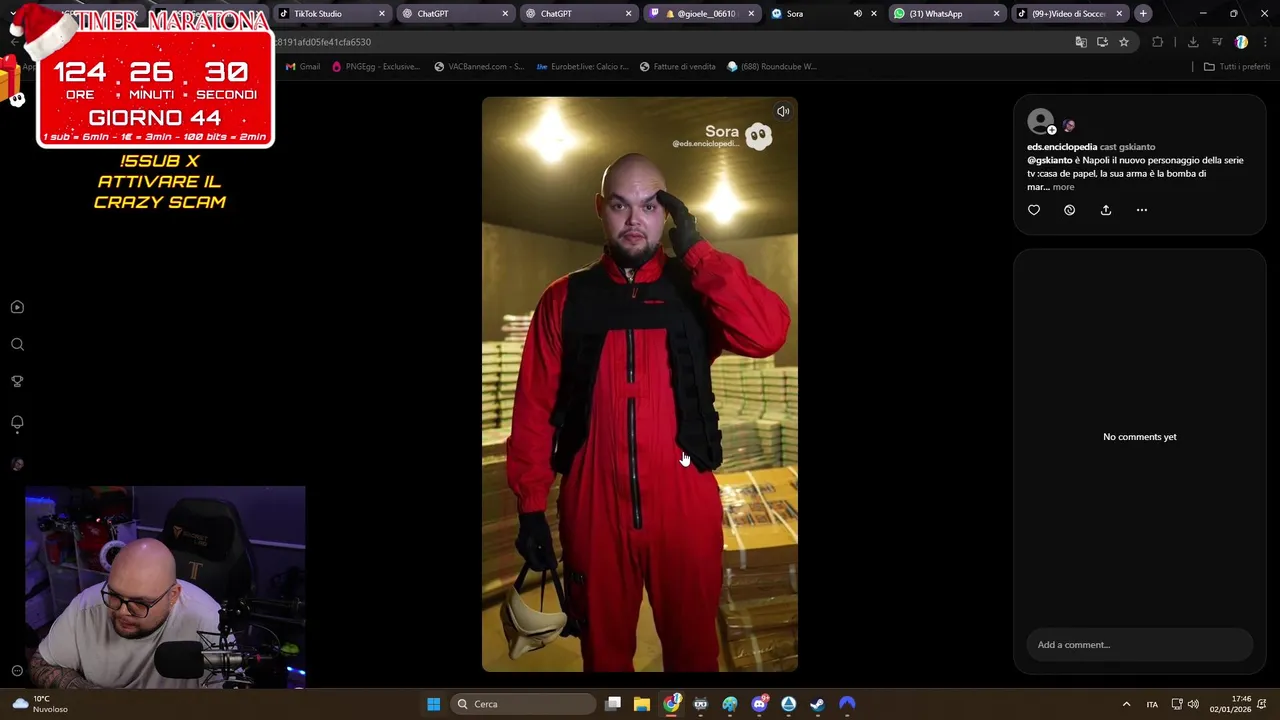Open the weather widget 10°C Nuvoloso
Viewport: 1280px width, 720px height.
[x=41, y=704]
